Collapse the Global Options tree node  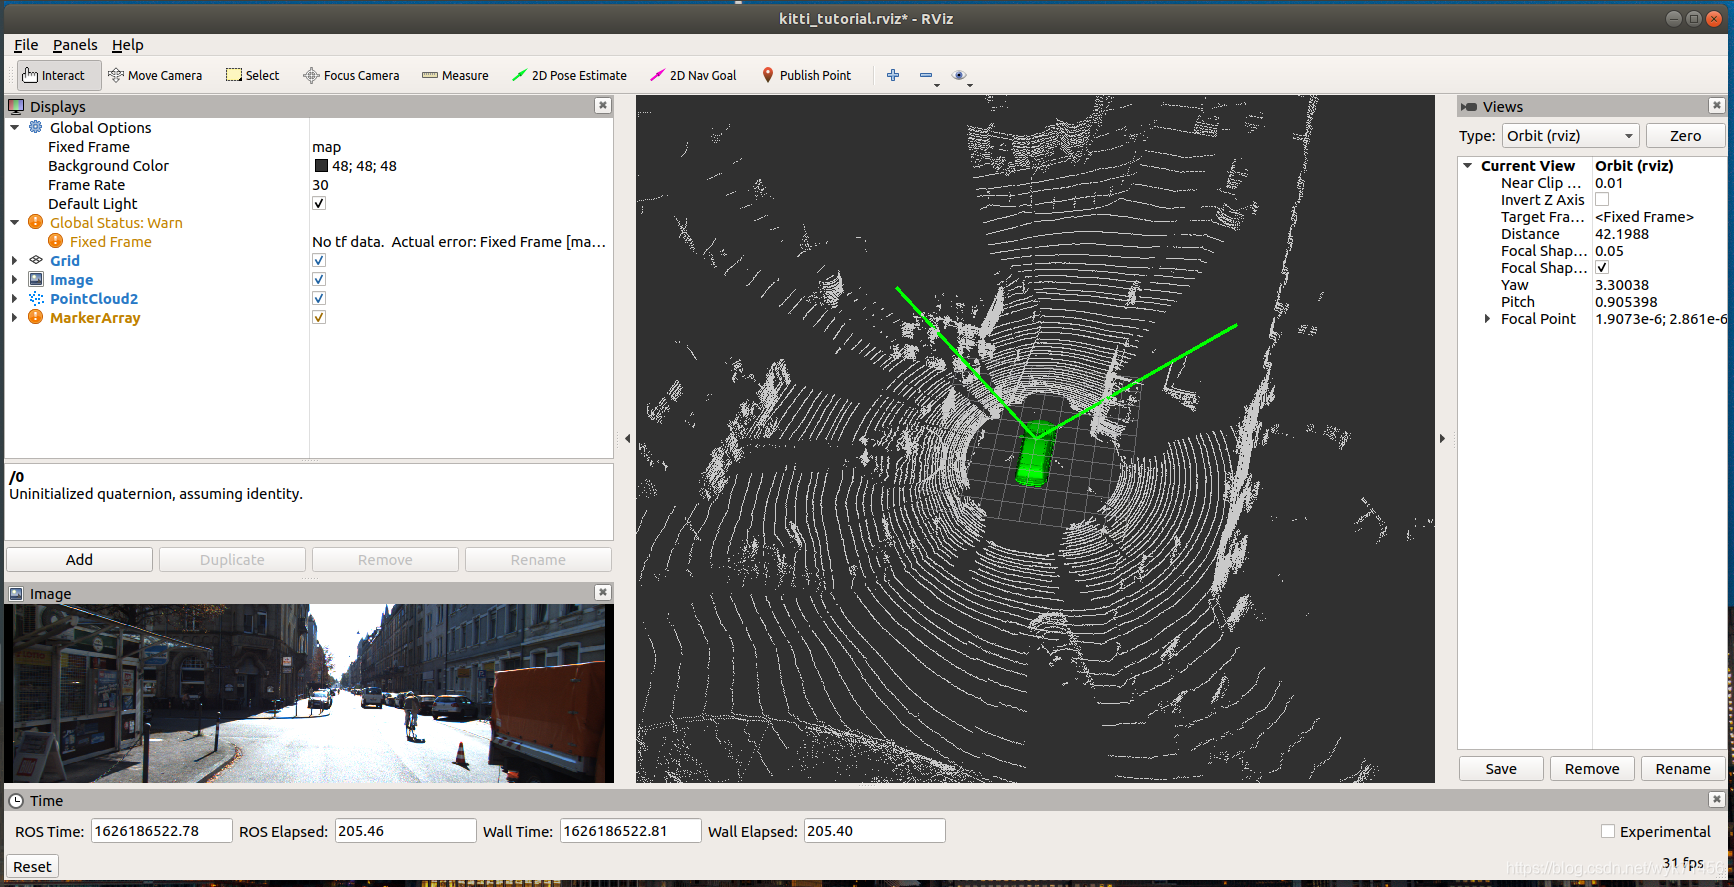tap(15, 127)
